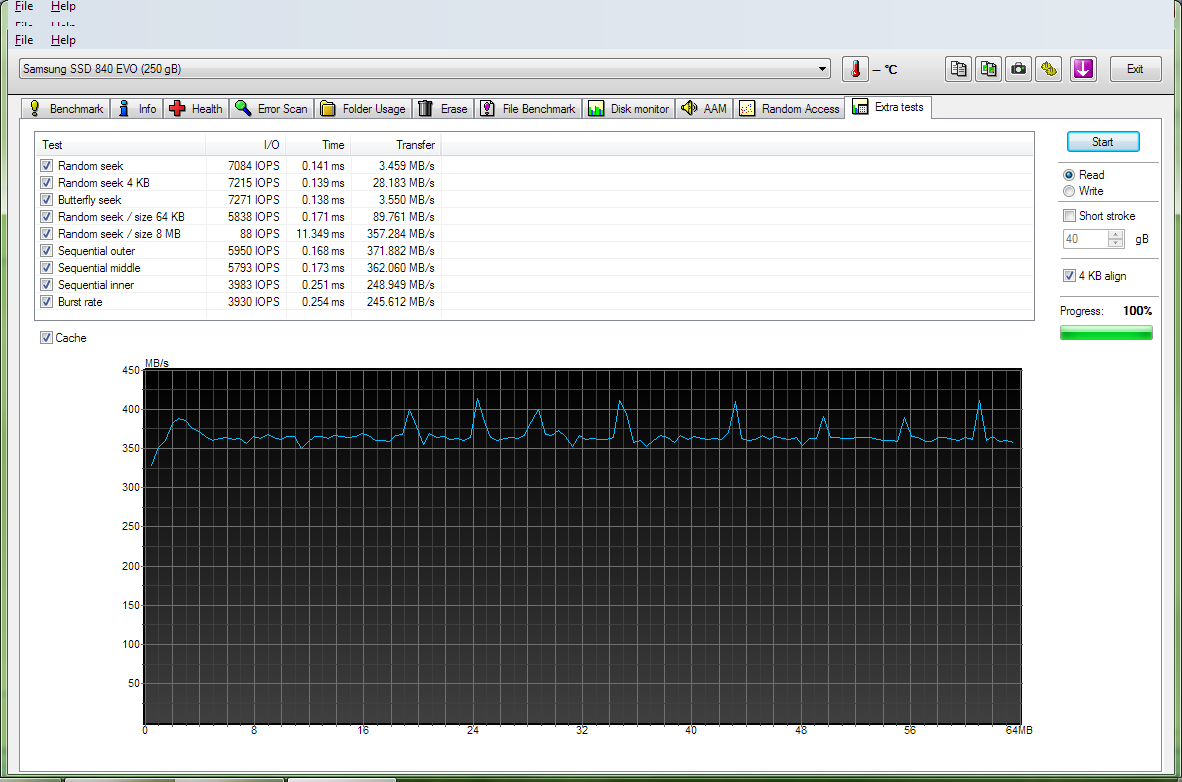The image size is (1182, 782).
Task: Click the Extra tests tab icon
Action: (x=860, y=107)
